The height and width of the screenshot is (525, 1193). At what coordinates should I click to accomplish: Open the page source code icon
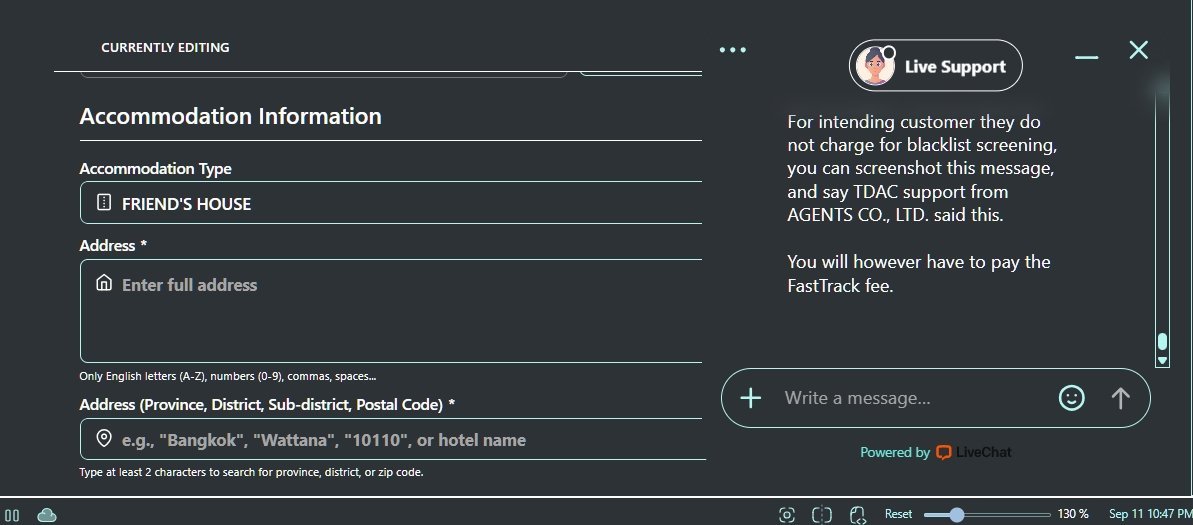pos(857,514)
